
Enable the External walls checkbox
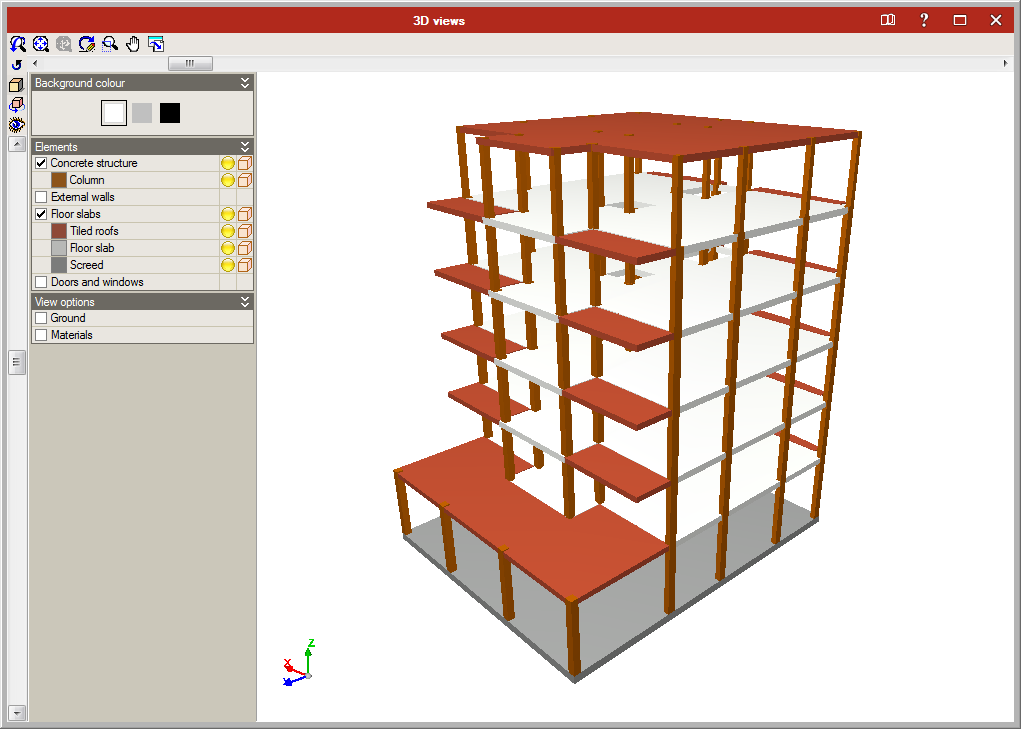[x=41, y=197]
